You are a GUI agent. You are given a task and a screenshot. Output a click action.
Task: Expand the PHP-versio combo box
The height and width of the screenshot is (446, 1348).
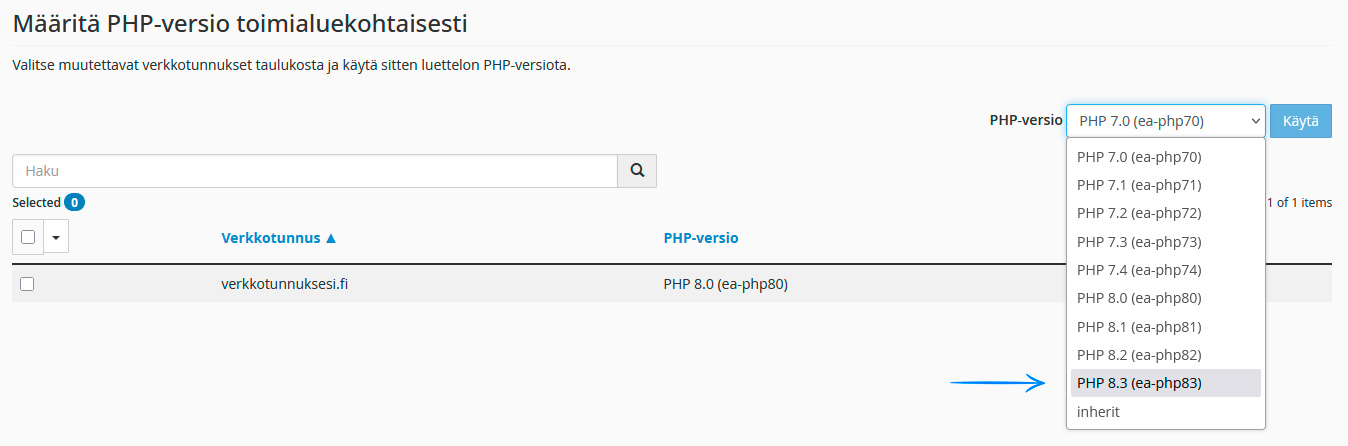pos(1166,121)
